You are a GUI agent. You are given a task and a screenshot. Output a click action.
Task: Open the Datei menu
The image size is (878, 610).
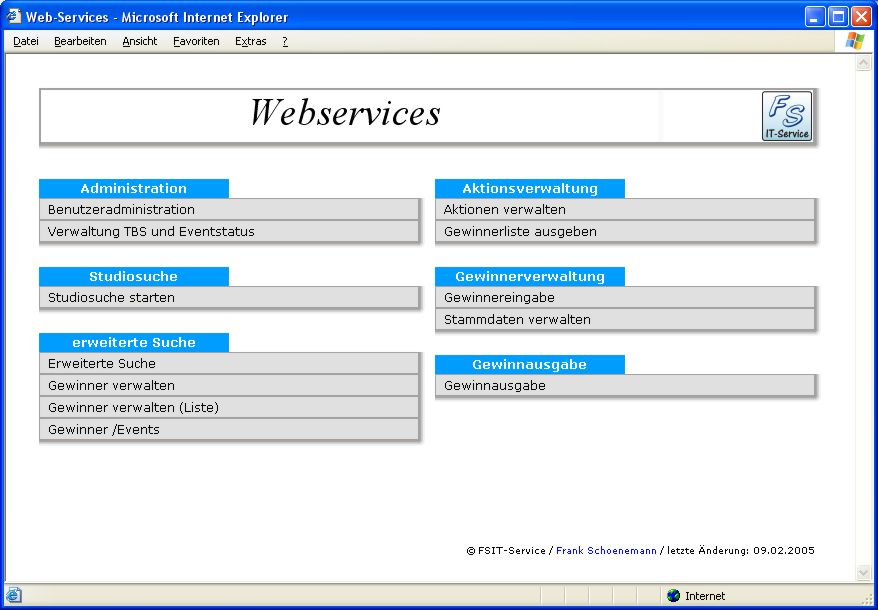[x=26, y=41]
